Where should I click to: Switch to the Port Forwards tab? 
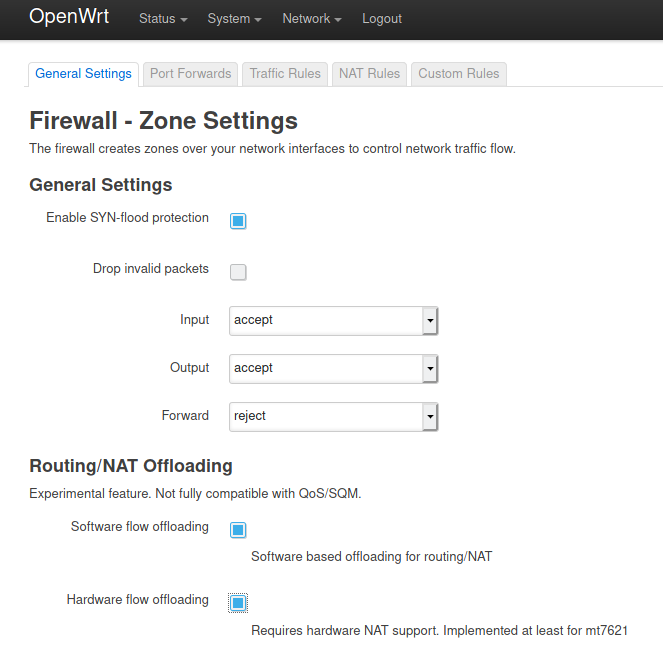(191, 74)
